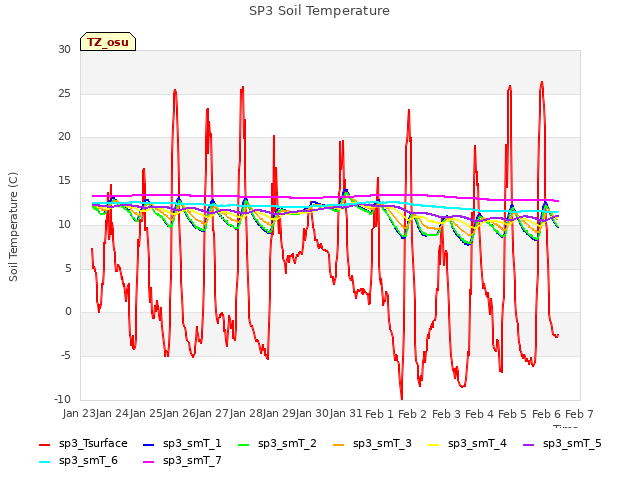
Task: Toggle sp3_smT_6 legend entry
Action: [x=78, y=461]
